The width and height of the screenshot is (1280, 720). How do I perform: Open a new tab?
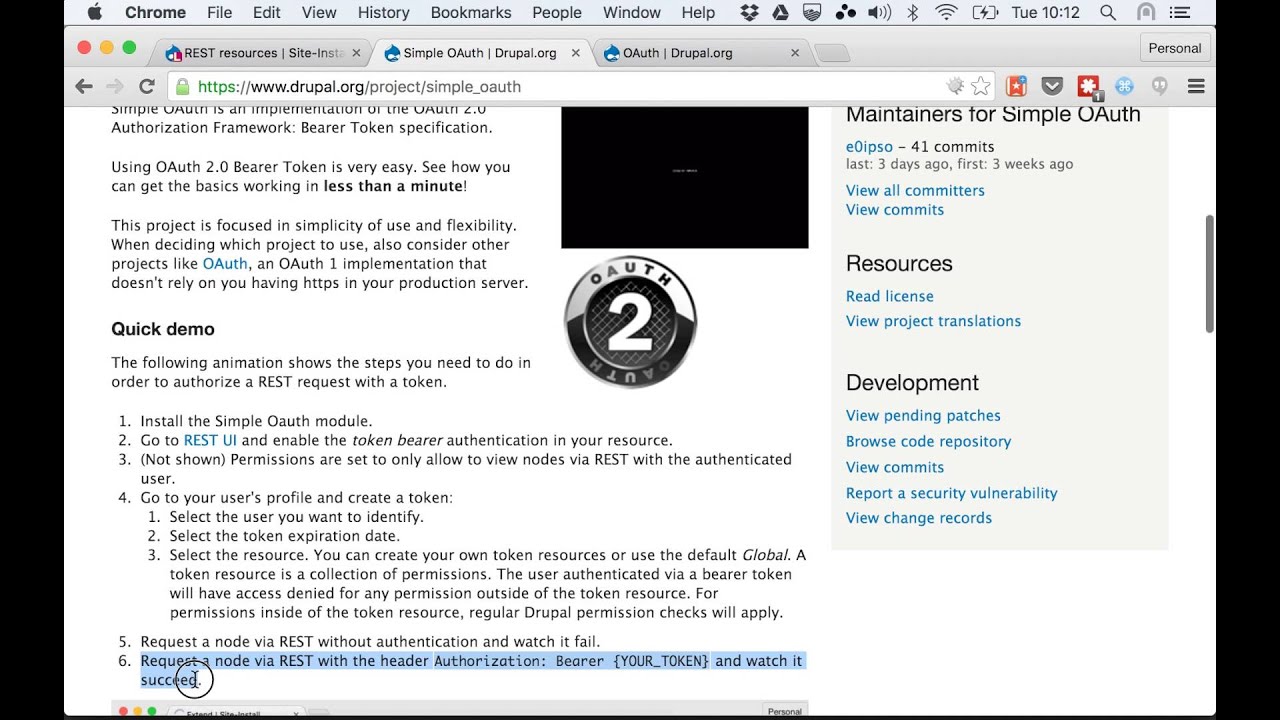(x=831, y=53)
